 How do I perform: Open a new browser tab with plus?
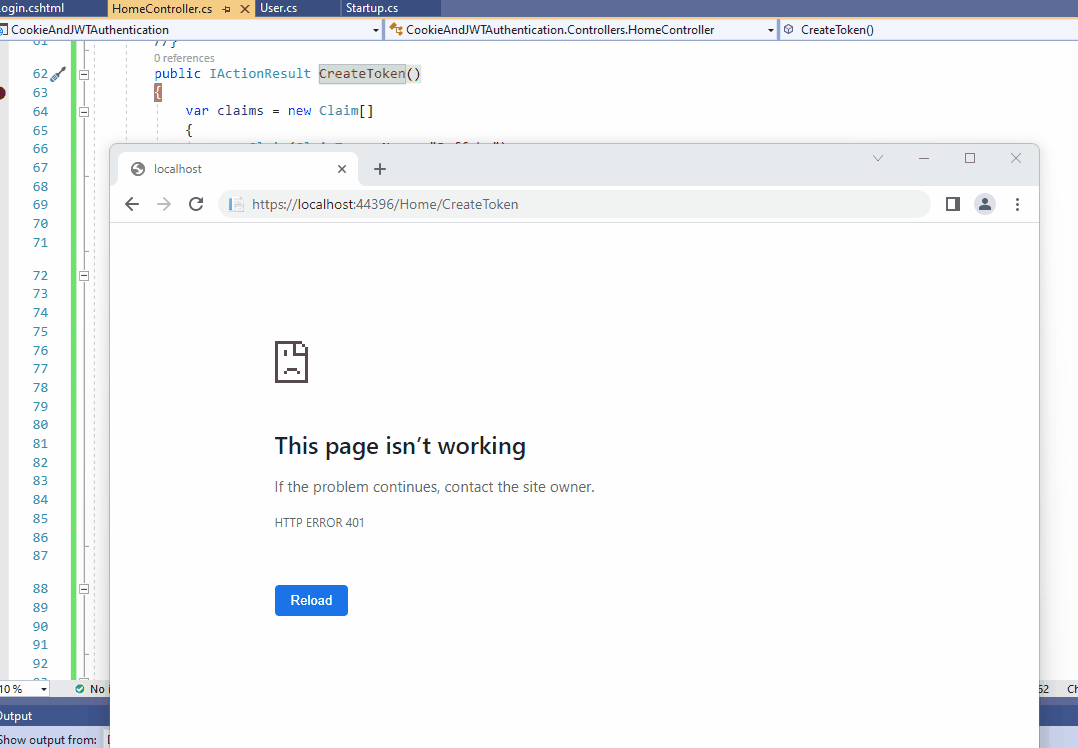click(380, 169)
